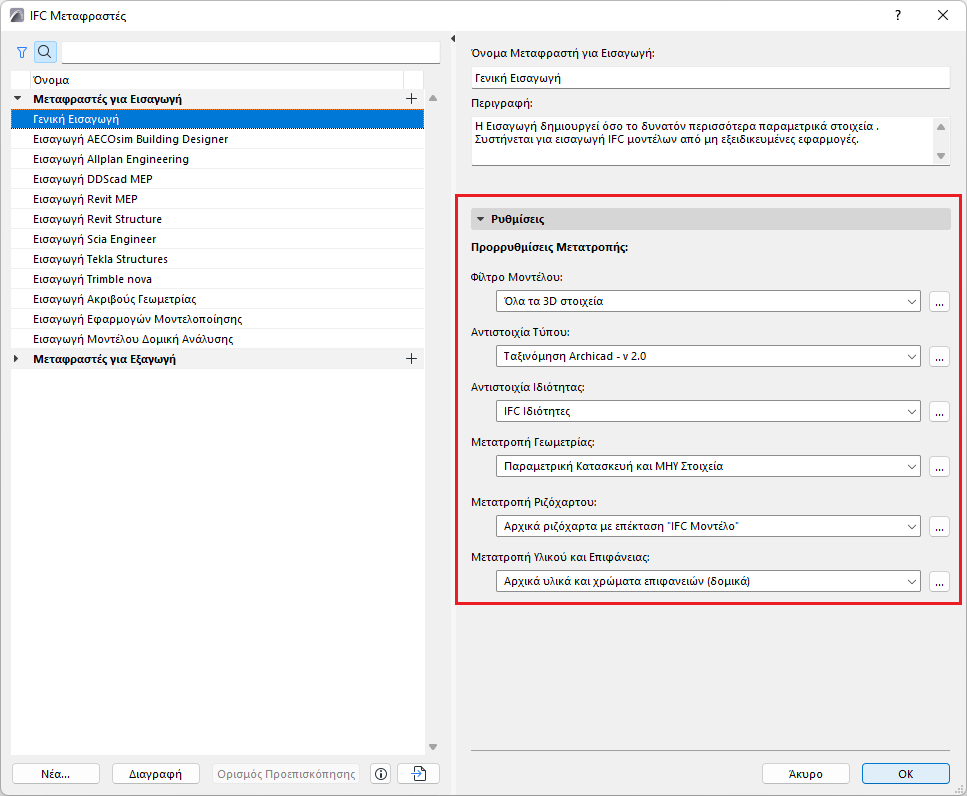Screen dimensions: 967x796
Task: Open options for Αντιστοιχία Τύπου
Action: coord(939,356)
